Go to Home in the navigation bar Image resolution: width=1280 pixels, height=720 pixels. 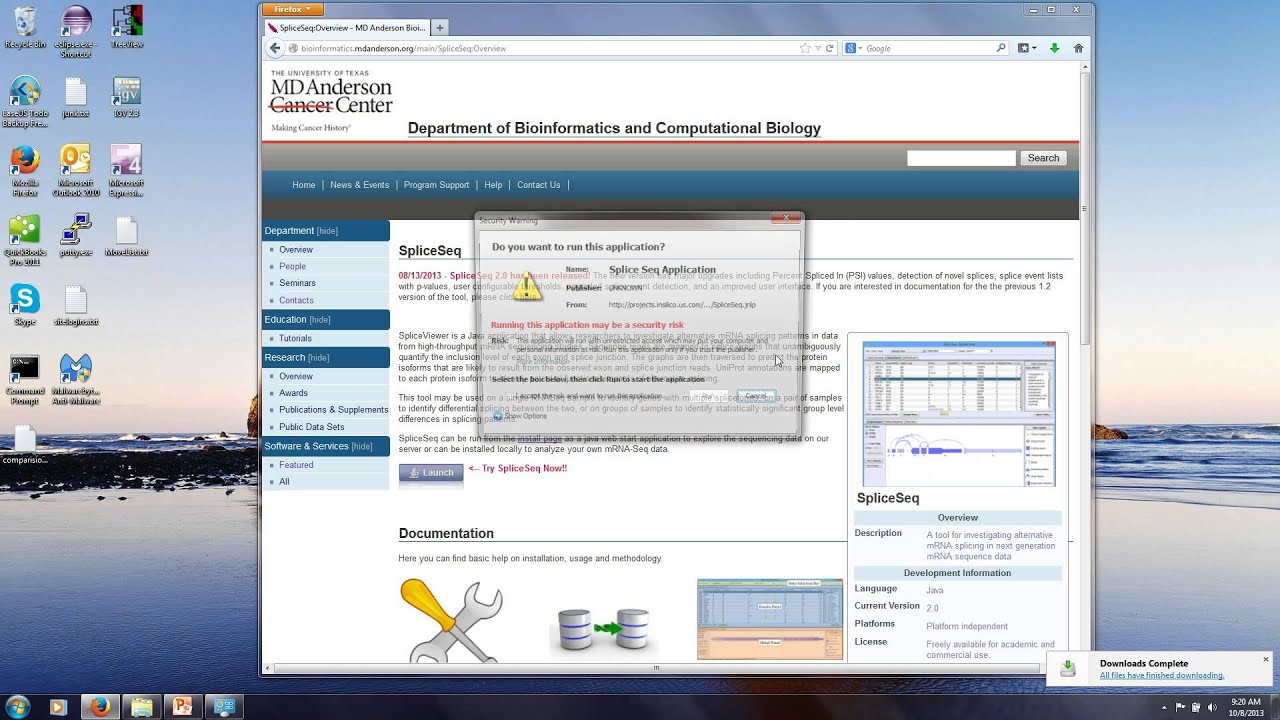click(x=304, y=185)
